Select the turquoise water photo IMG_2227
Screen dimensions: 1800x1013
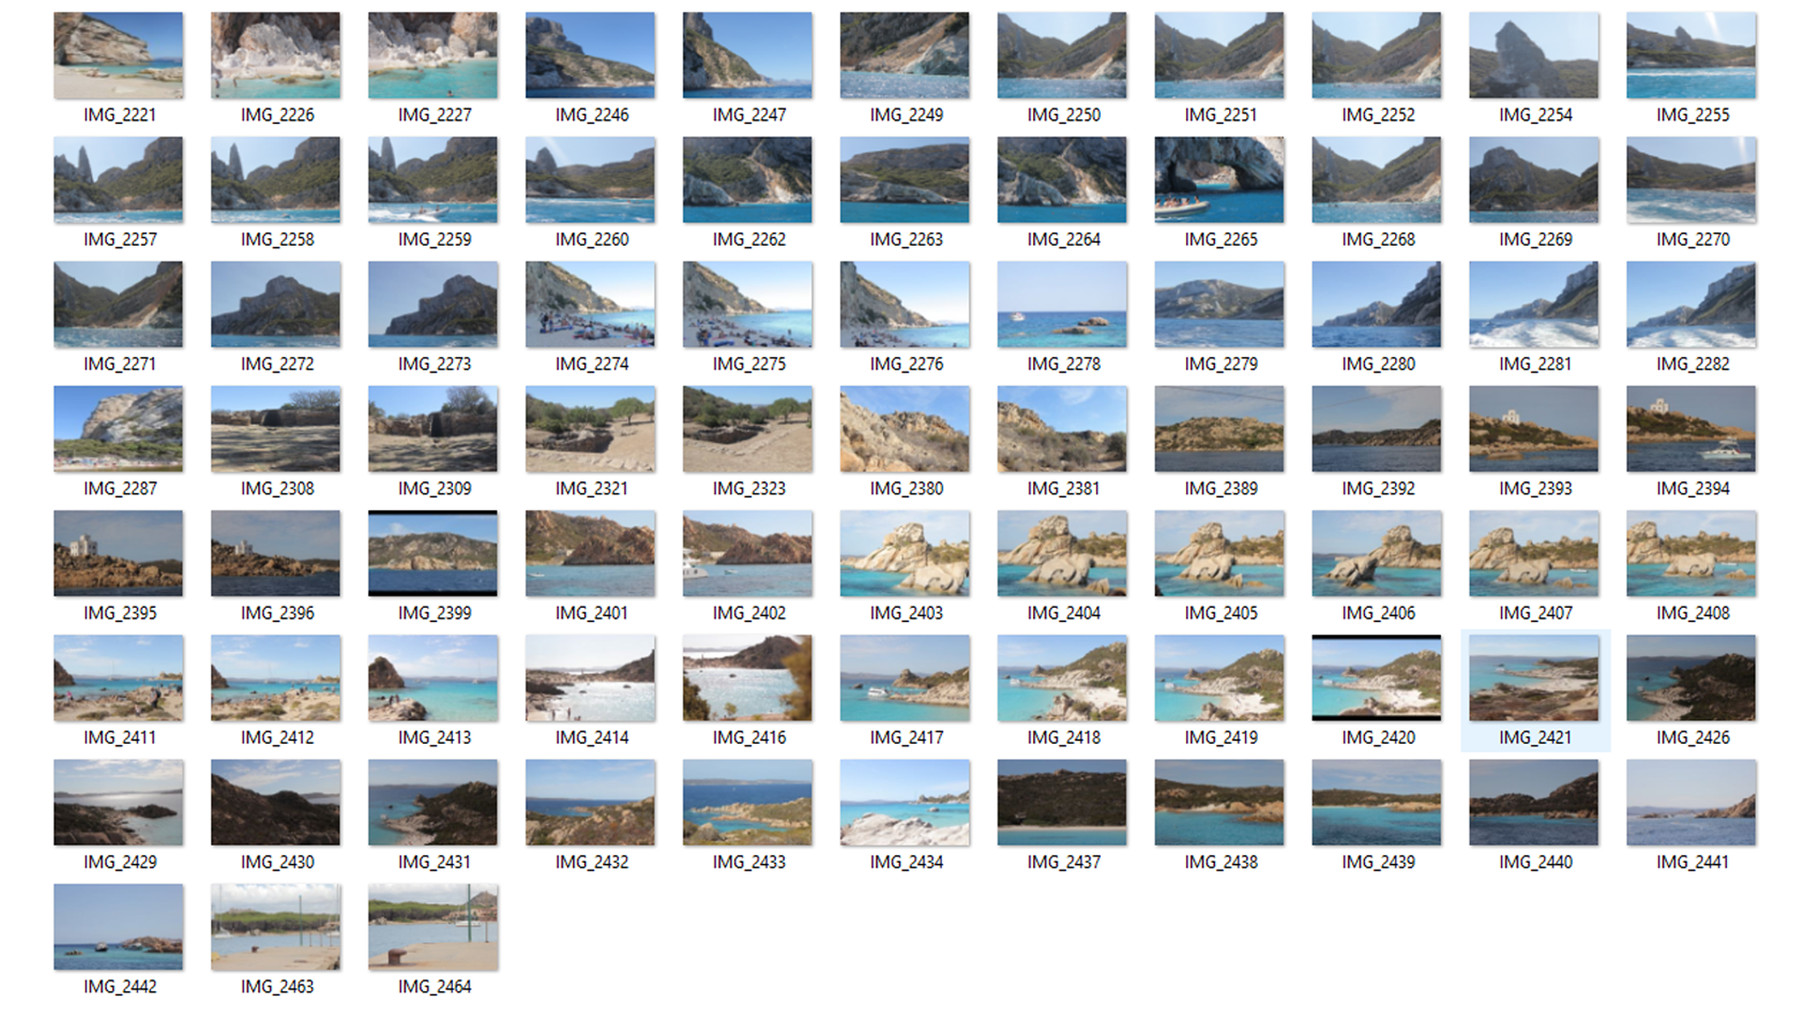[432, 55]
